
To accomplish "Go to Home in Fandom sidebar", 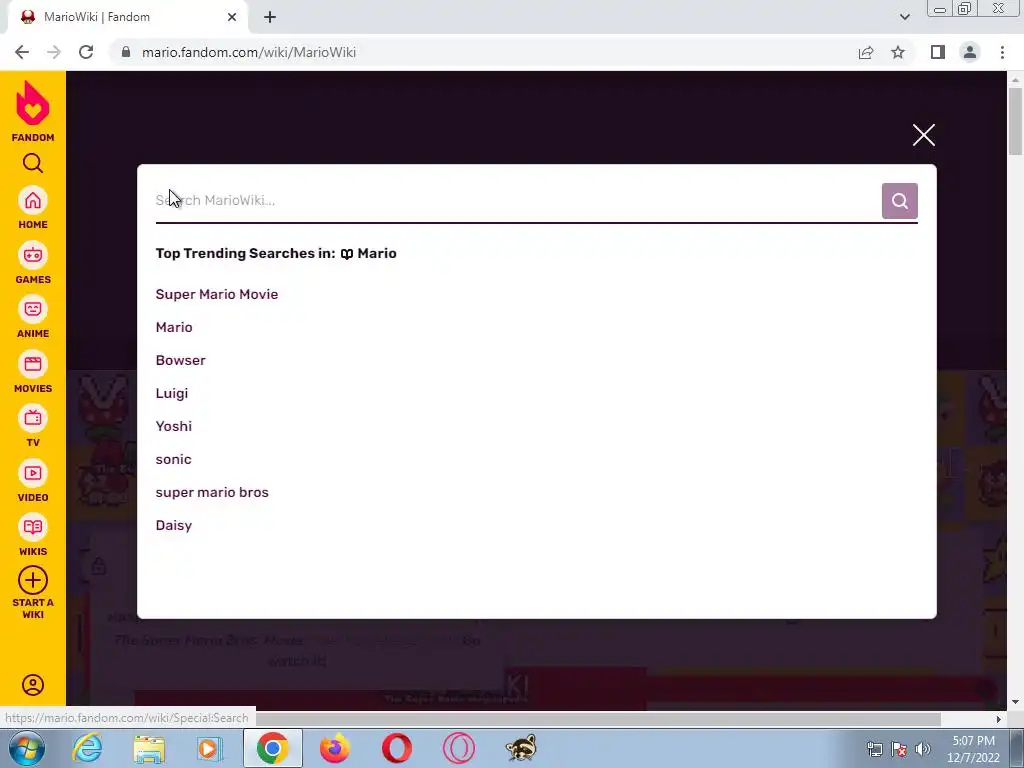I will tap(33, 208).
